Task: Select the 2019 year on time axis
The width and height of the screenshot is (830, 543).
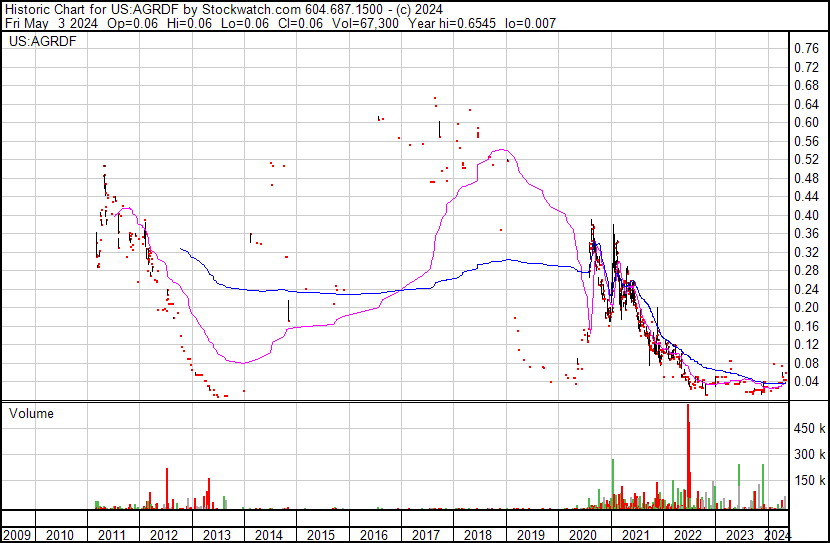Action: 530,536
